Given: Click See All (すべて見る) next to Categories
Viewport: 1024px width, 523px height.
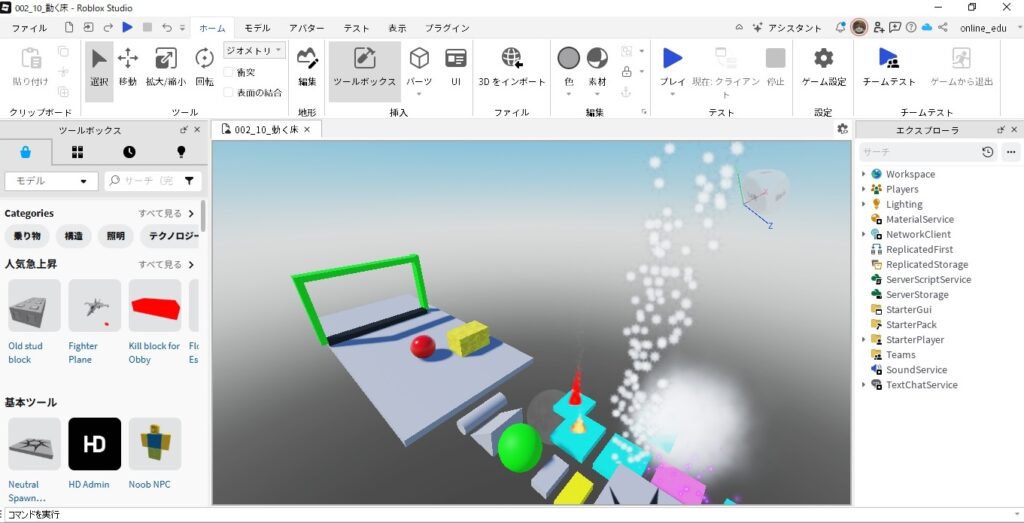Looking at the screenshot, I should [x=160, y=213].
